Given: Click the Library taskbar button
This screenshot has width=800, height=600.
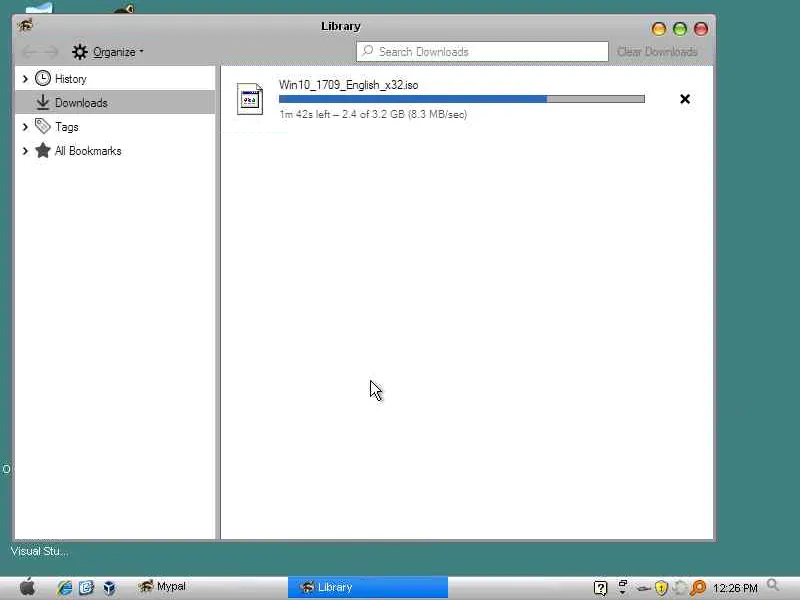Looking at the screenshot, I should coord(368,587).
